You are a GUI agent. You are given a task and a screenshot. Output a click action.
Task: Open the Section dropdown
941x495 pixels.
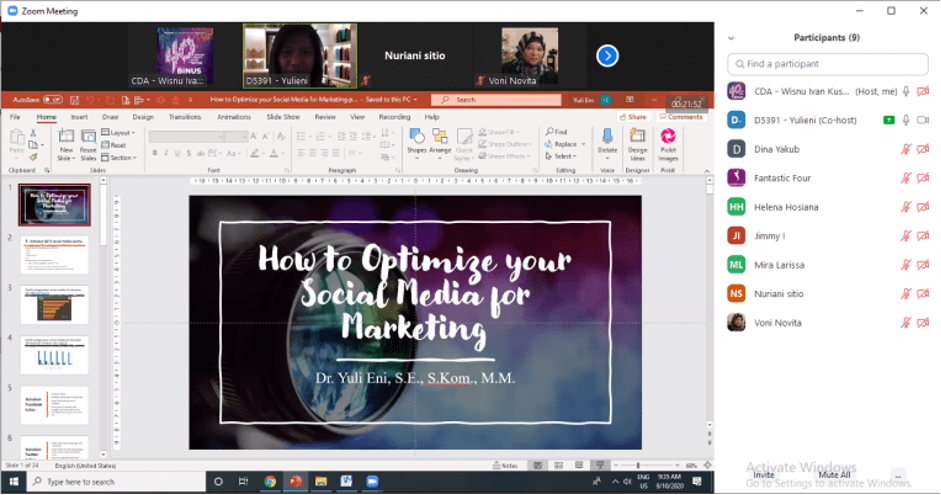119,158
